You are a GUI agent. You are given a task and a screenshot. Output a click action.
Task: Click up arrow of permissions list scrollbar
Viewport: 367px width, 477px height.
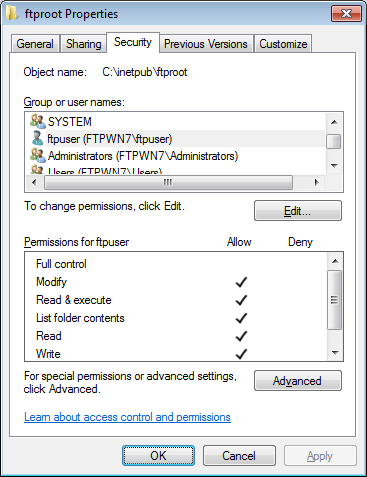coord(335,261)
